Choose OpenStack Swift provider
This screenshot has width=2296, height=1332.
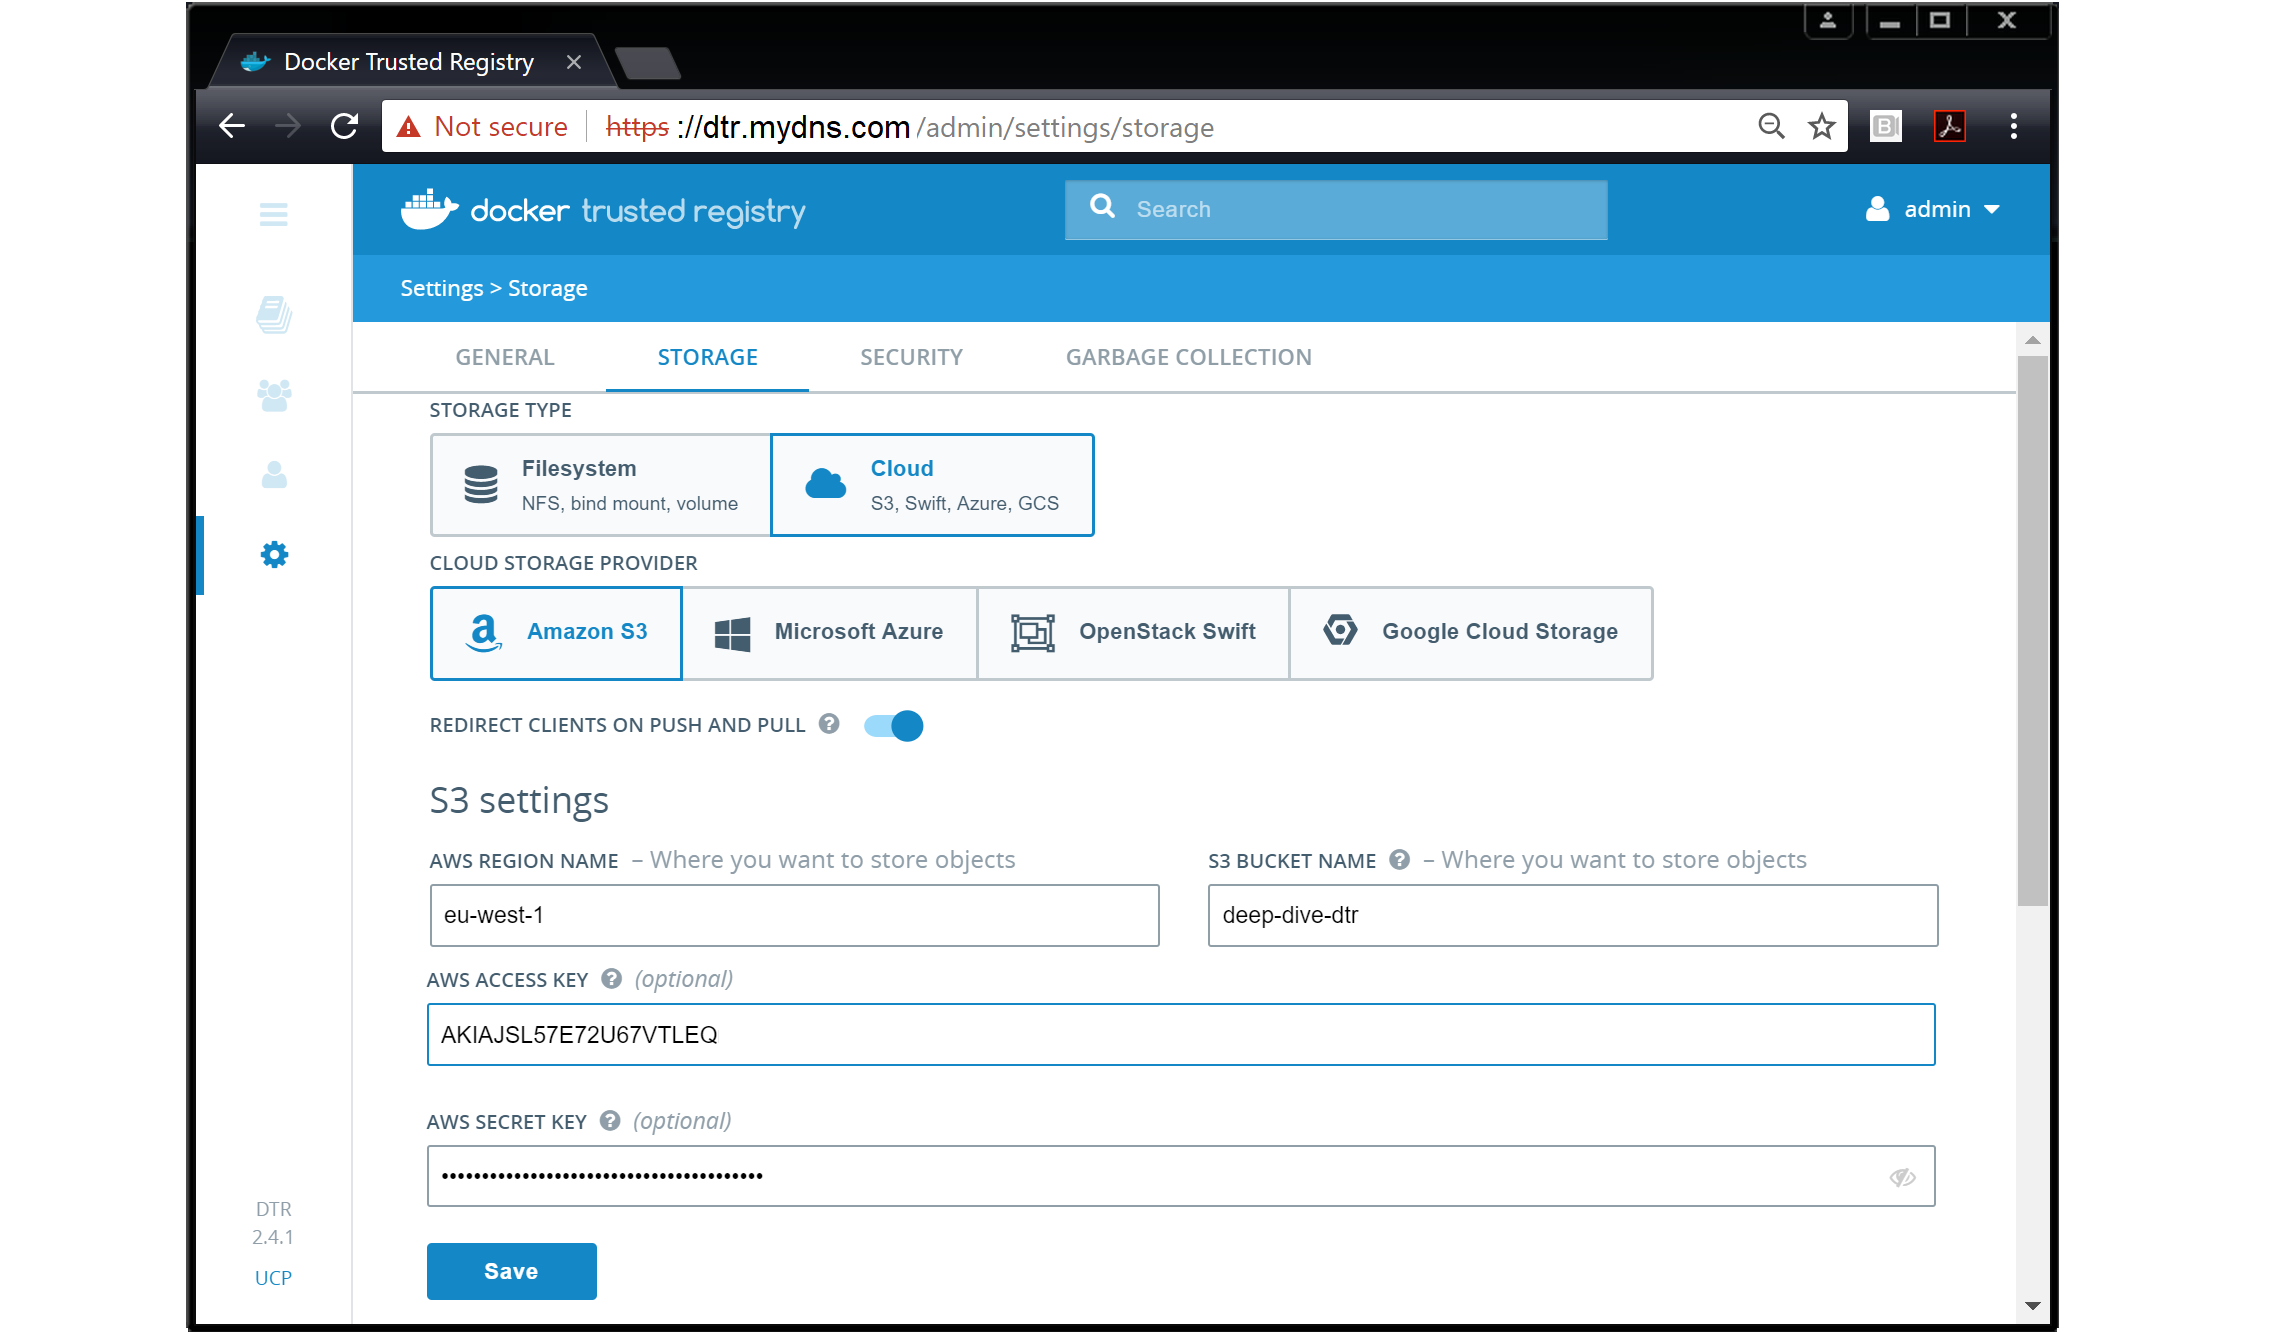pyautogui.click(x=1133, y=633)
